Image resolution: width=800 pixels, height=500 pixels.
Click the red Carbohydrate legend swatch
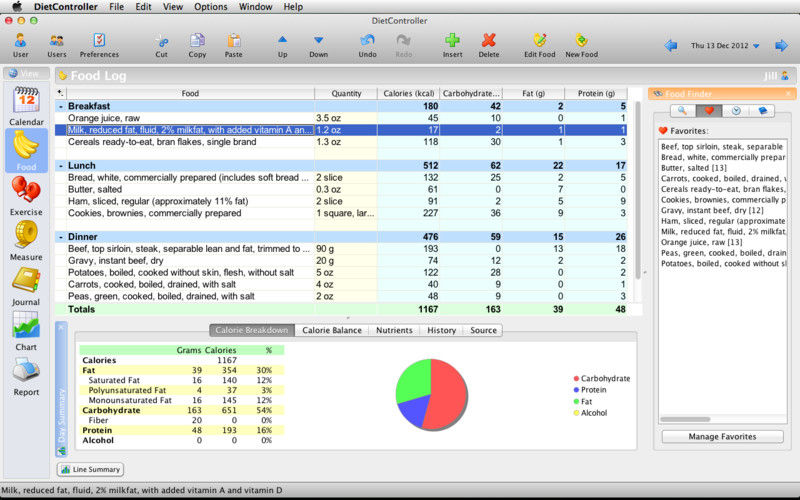click(576, 379)
